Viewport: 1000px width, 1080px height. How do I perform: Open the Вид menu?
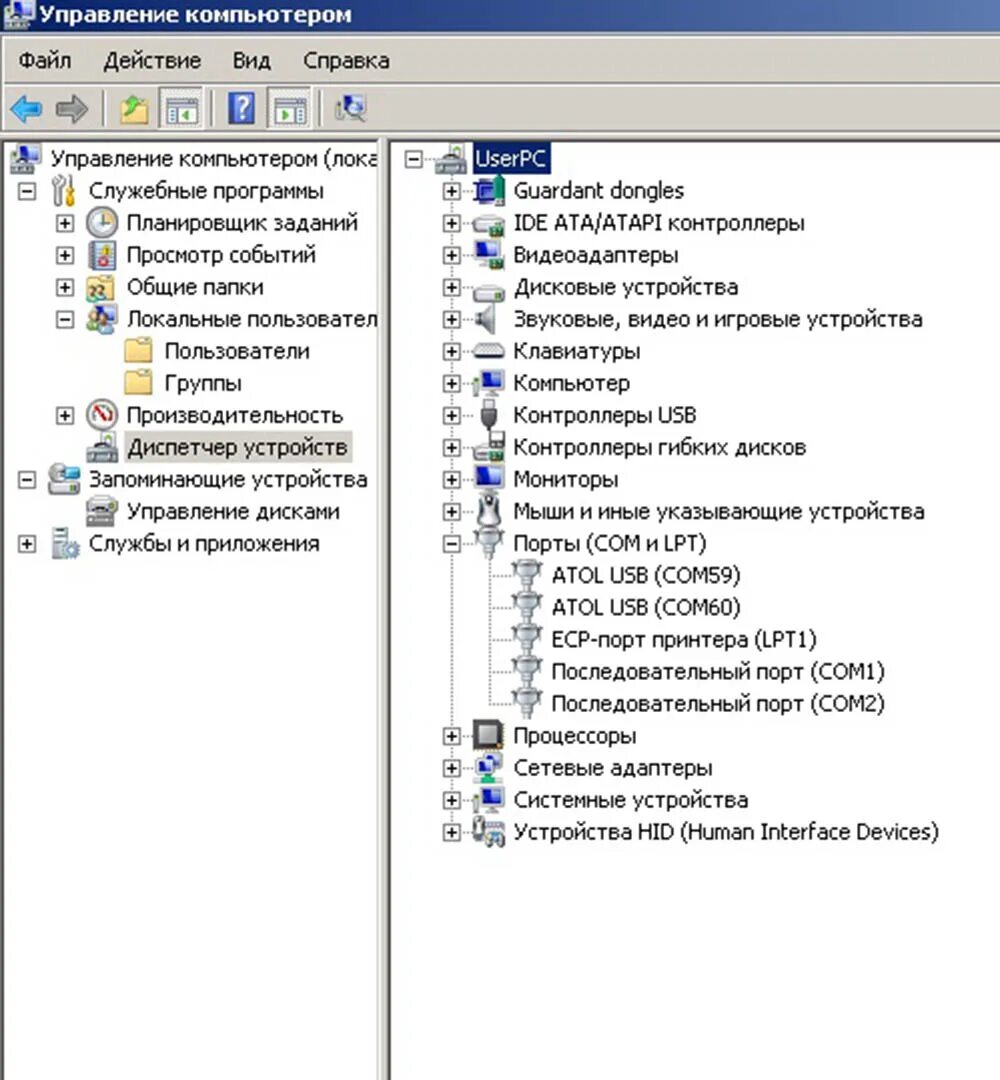click(x=251, y=61)
